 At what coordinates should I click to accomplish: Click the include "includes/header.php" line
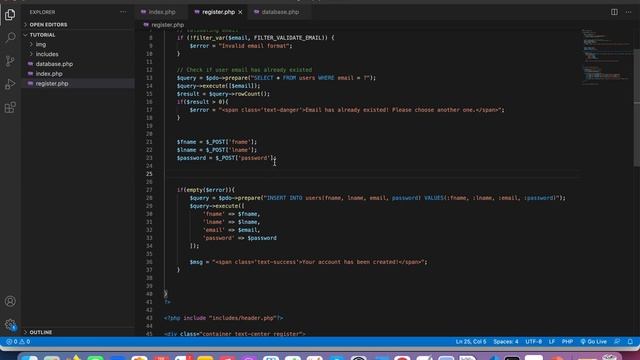click(x=224, y=318)
